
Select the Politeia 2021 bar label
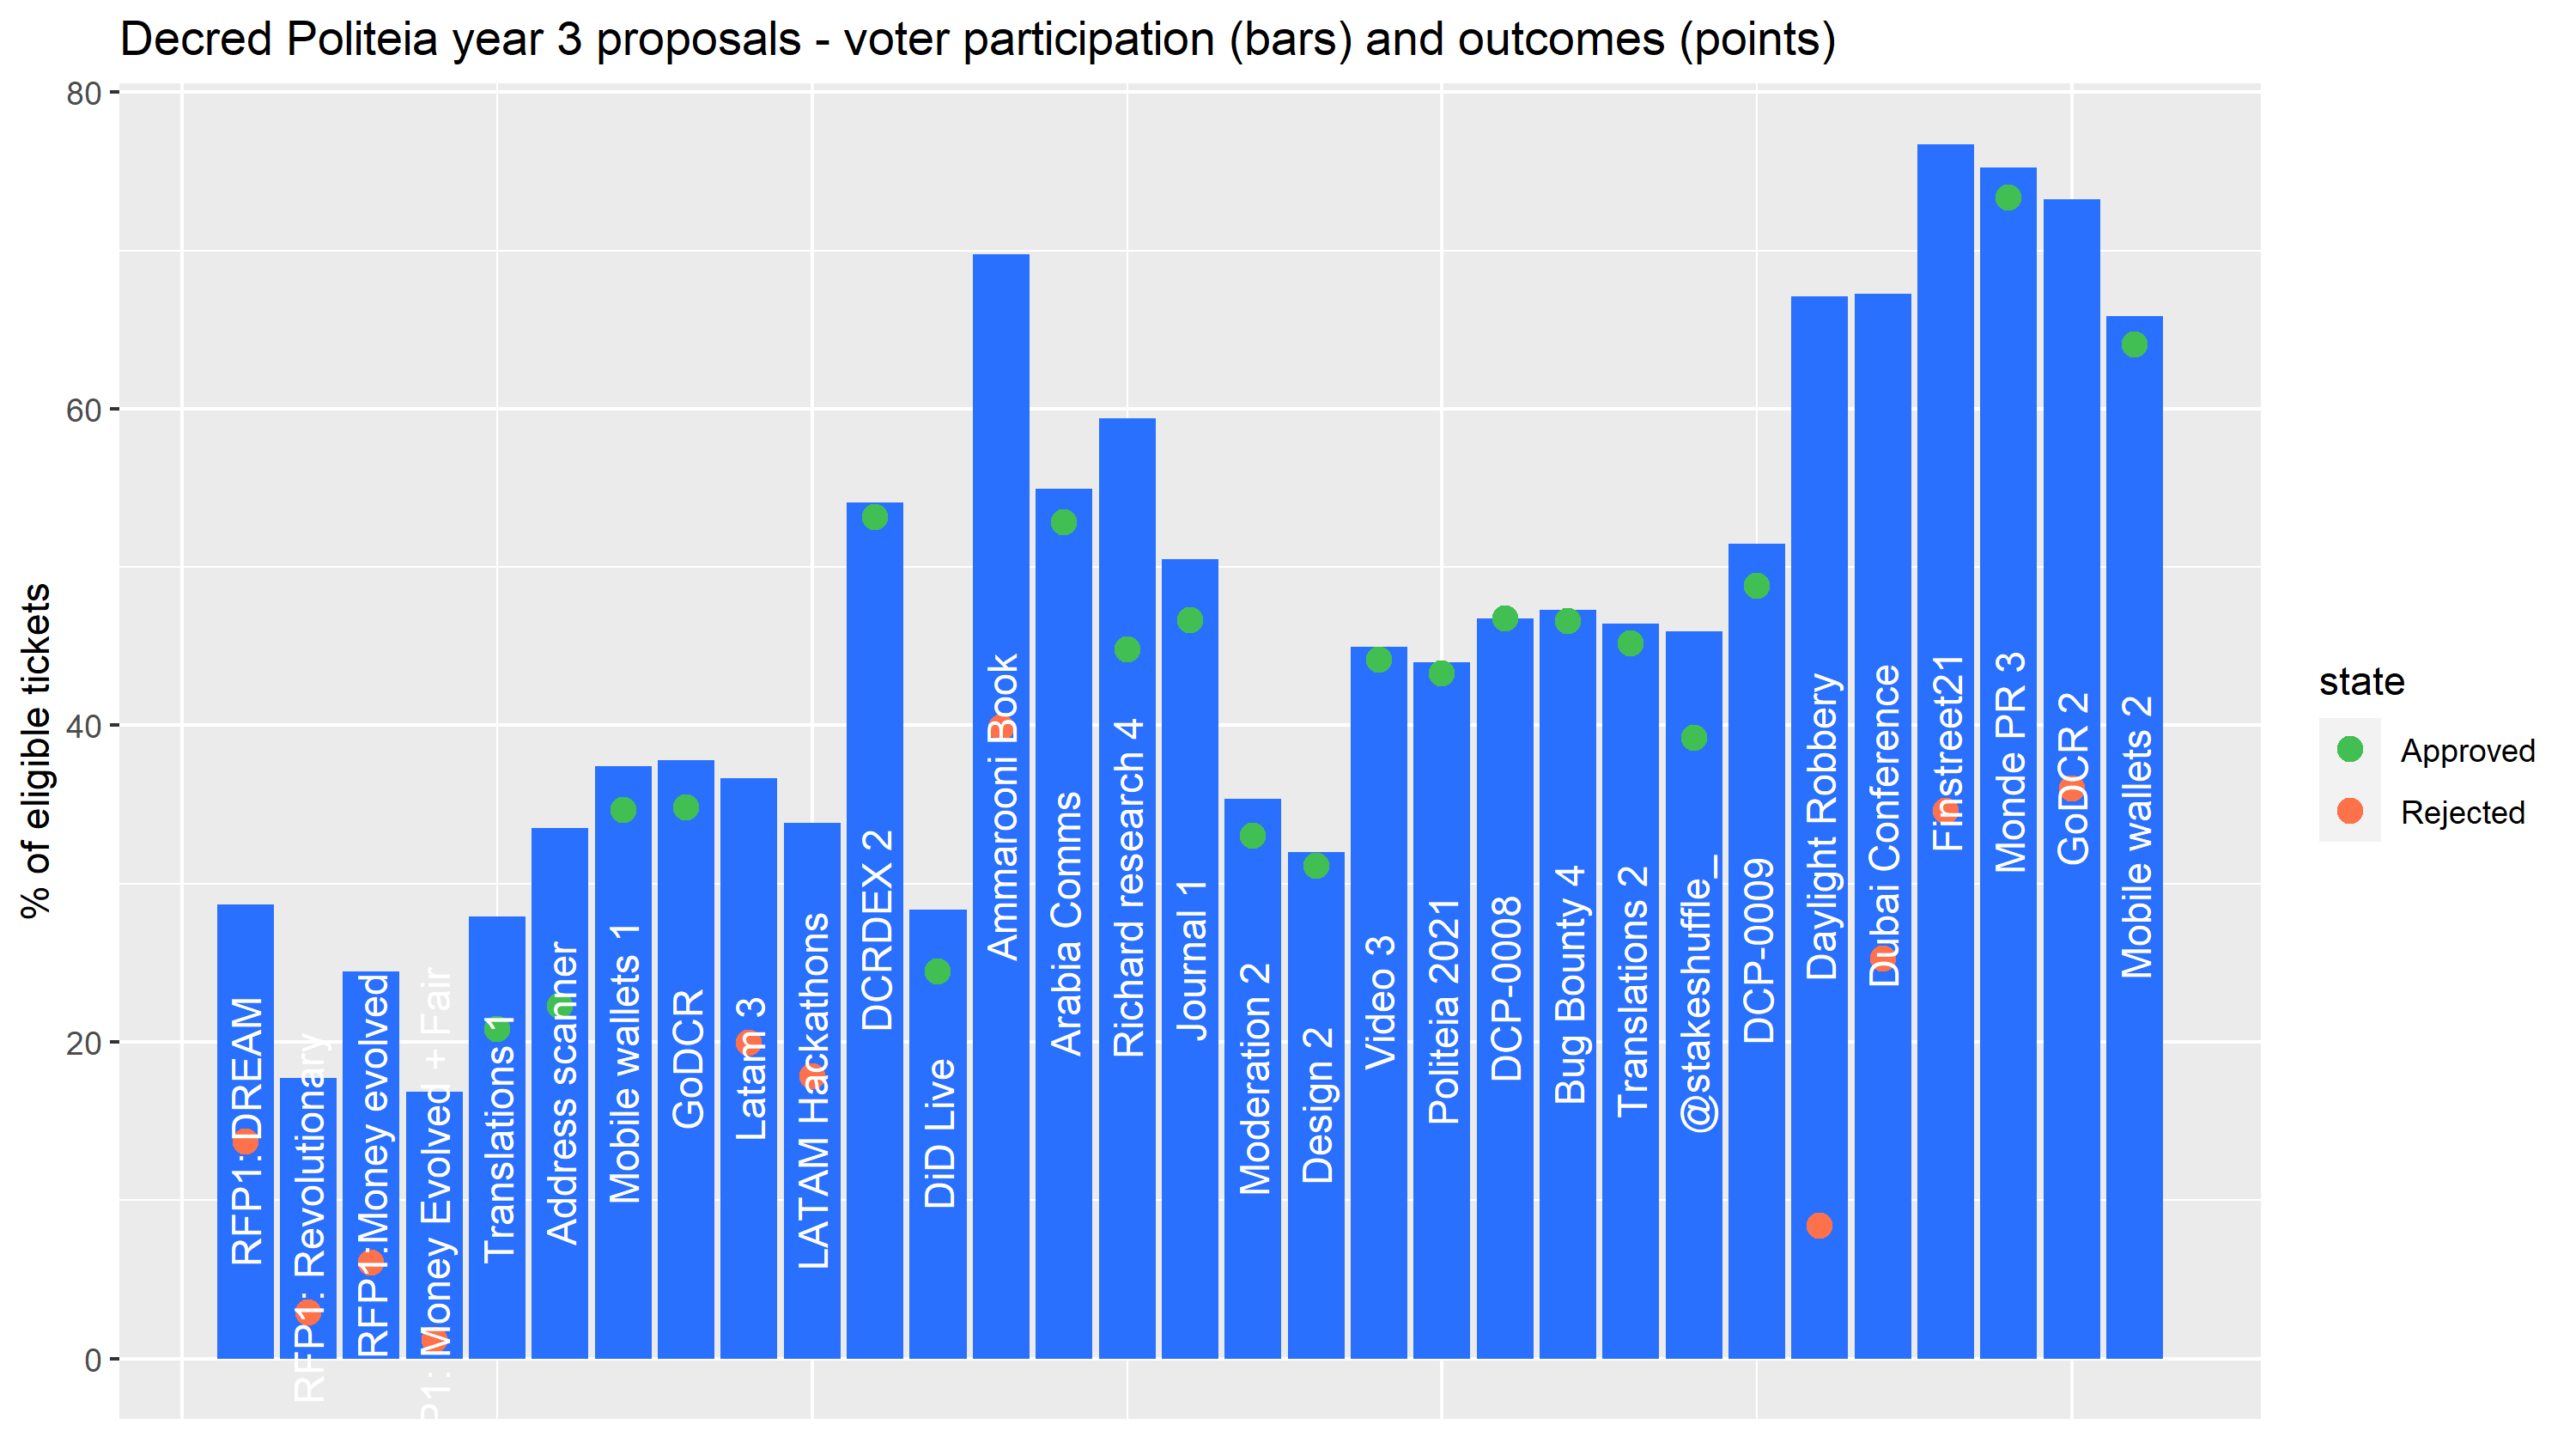(1444, 1012)
